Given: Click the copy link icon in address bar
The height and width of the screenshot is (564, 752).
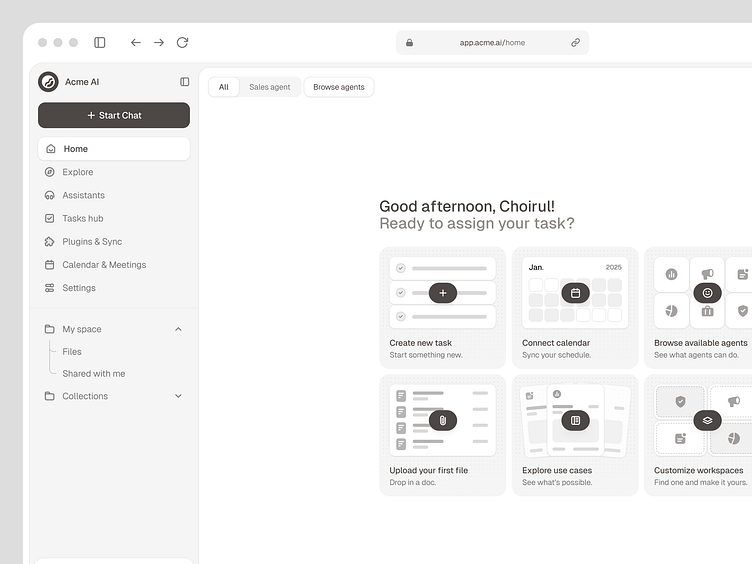Looking at the screenshot, I should [x=575, y=43].
